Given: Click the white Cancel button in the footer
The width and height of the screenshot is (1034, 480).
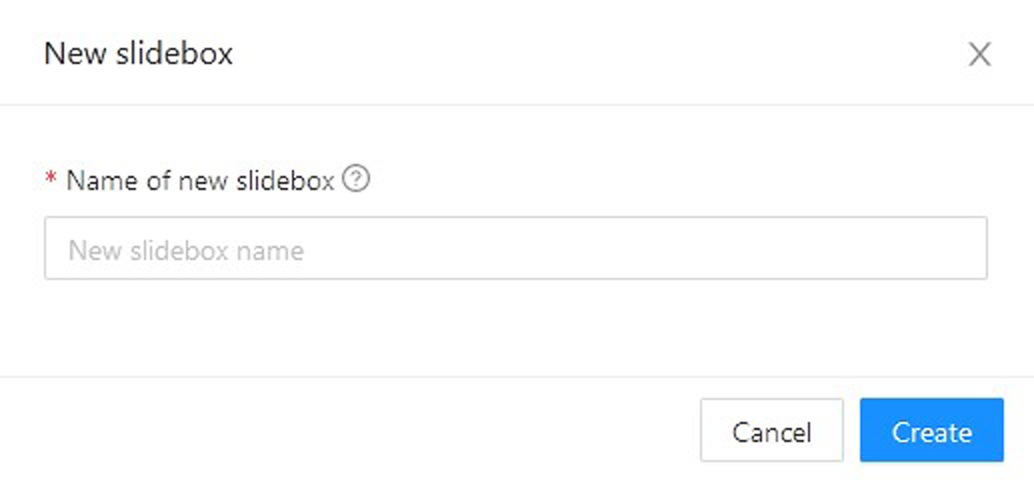Looking at the screenshot, I should tap(771, 432).
